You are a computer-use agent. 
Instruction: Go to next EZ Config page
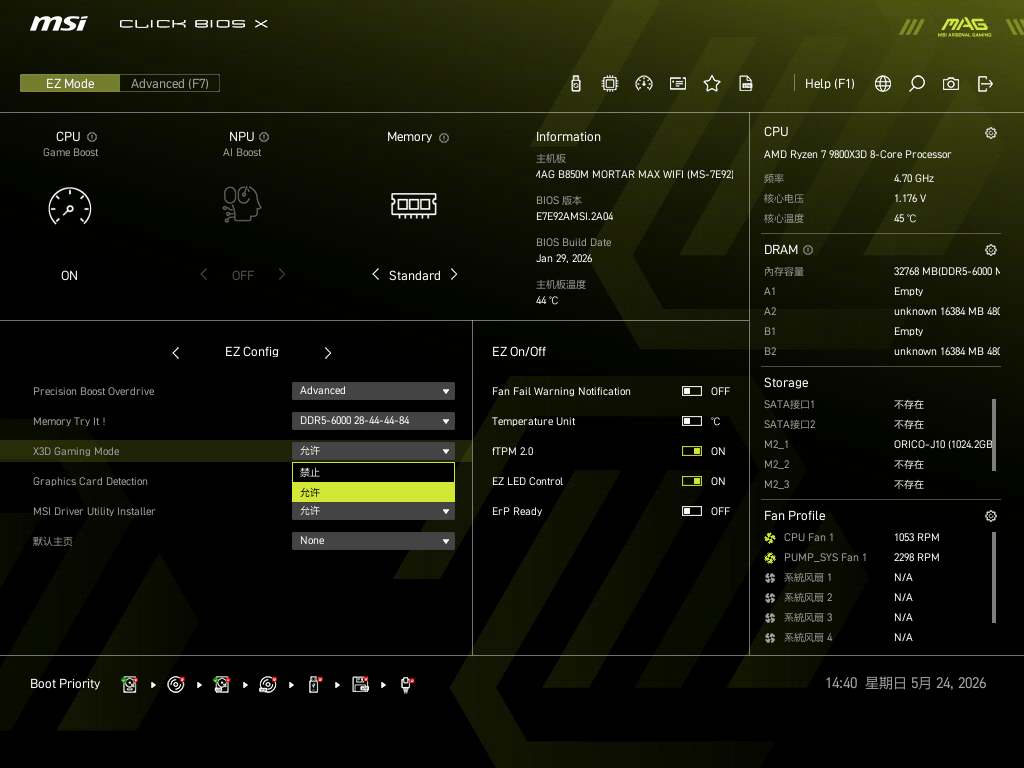328,353
